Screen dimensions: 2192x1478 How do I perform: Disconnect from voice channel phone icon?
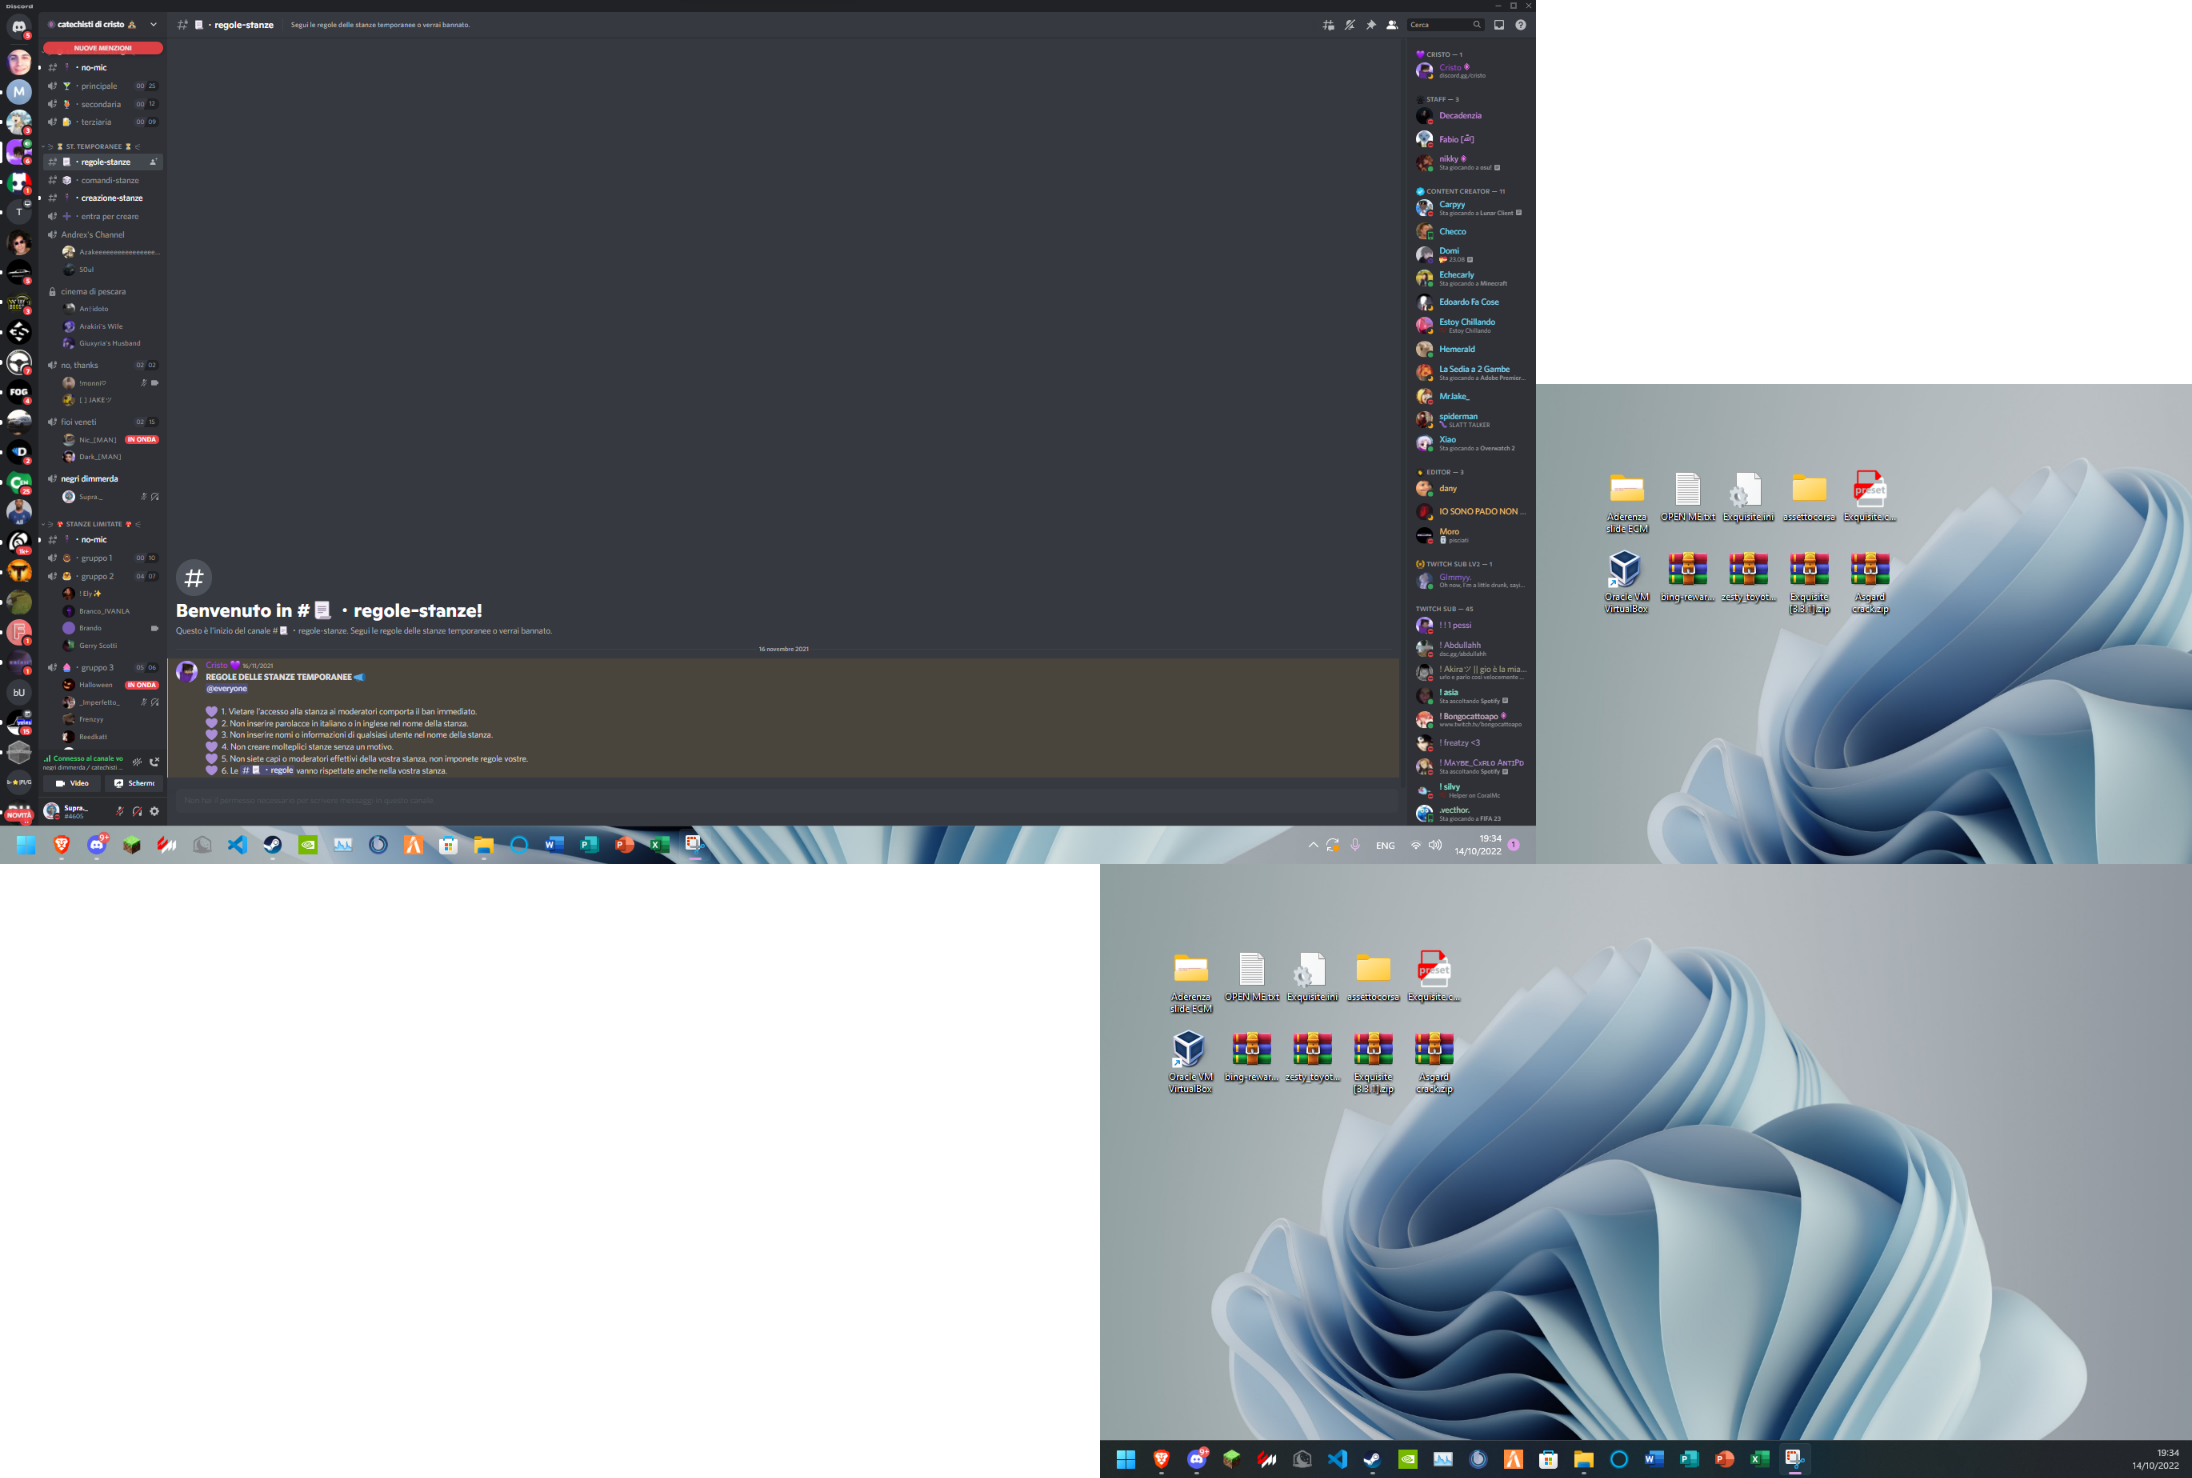pyautogui.click(x=154, y=762)
